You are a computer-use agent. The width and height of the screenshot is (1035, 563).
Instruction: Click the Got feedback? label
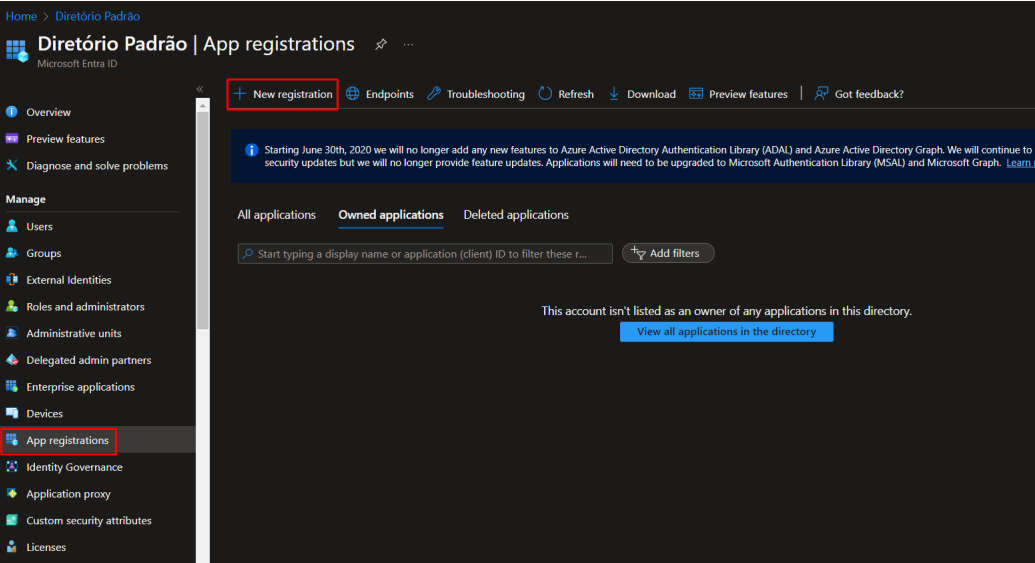[x=869, y=94]
